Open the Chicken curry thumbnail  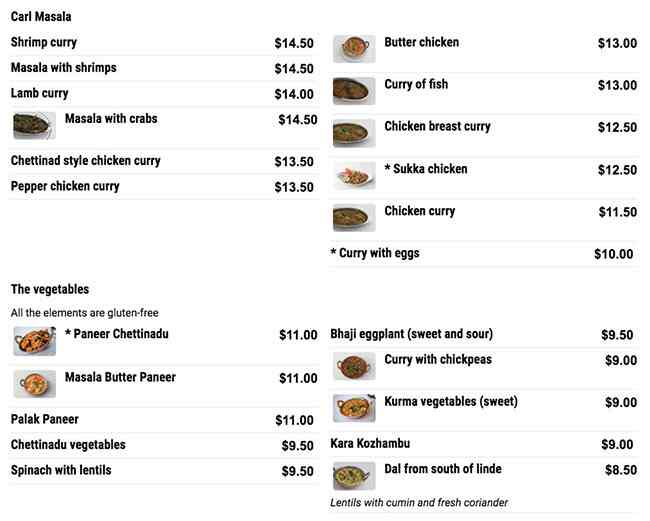coord(354,218)
